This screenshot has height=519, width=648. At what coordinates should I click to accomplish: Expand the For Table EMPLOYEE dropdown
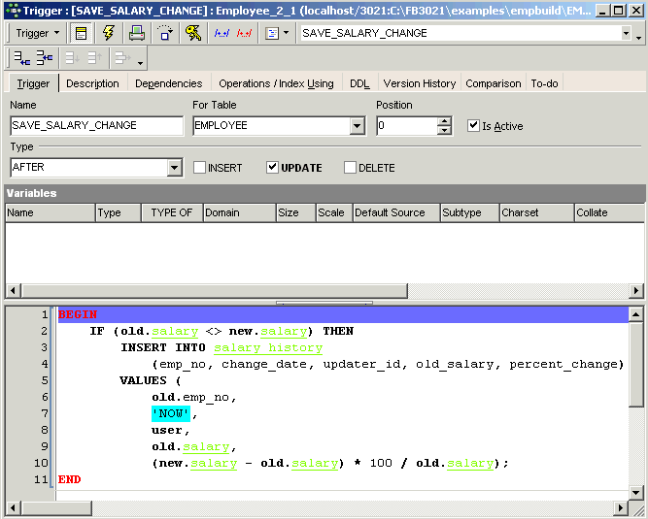(357, 126)
